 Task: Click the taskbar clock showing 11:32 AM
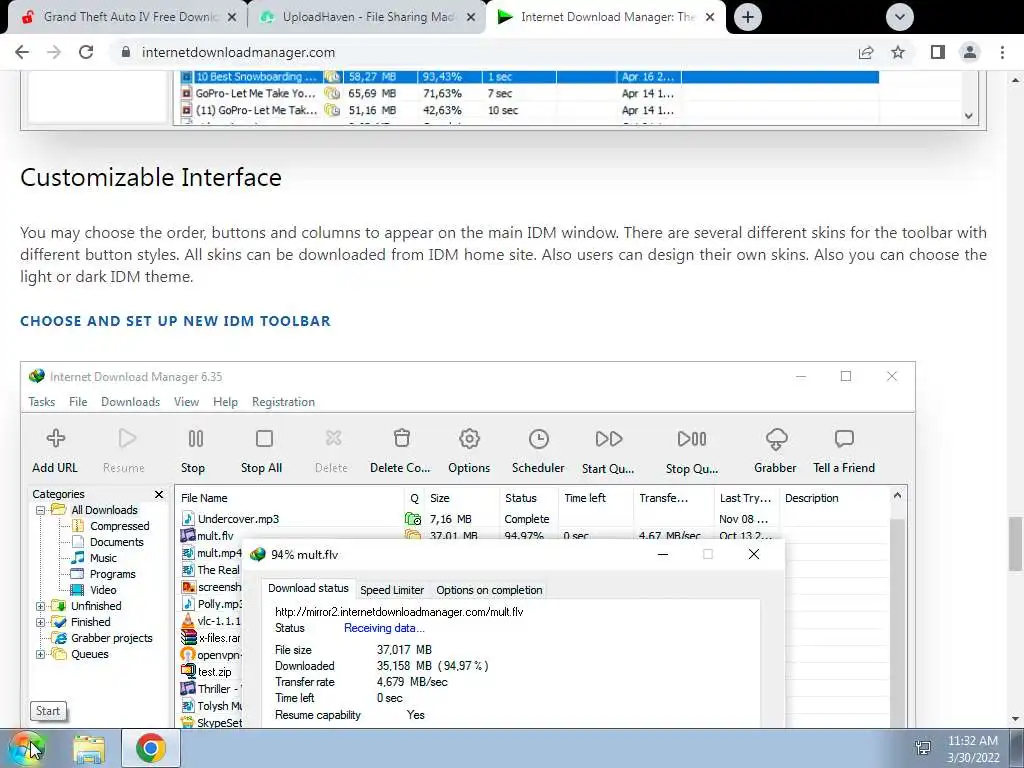[x=972, y=748]
